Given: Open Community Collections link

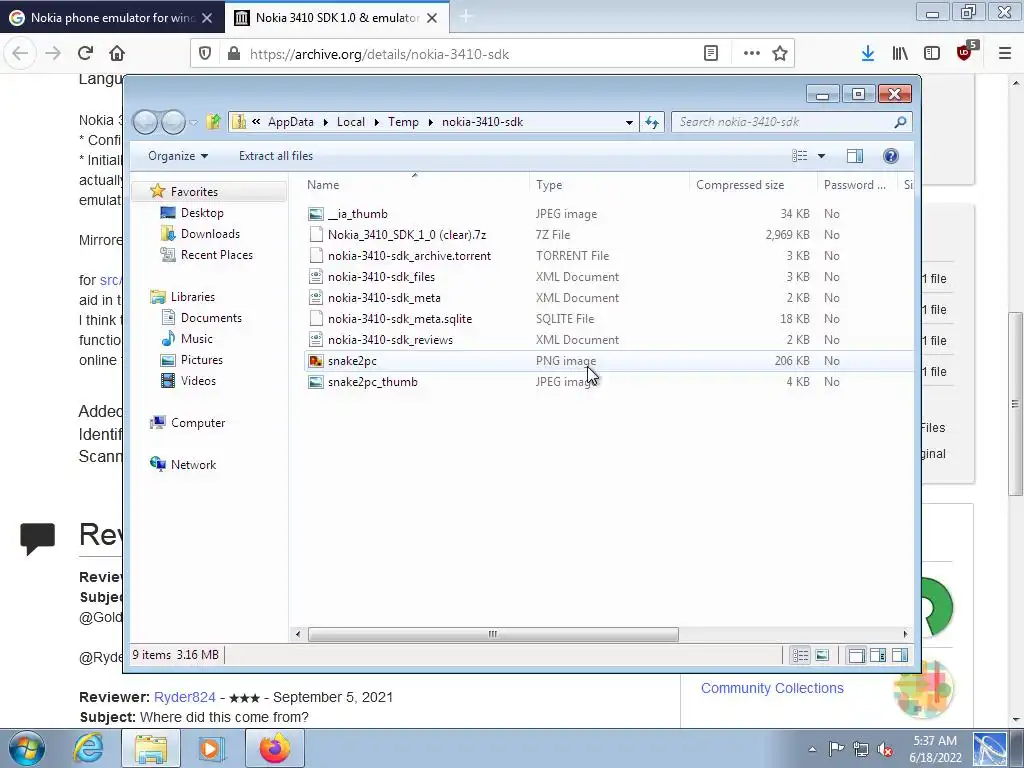Looking at the screenshot, I should click(x=772, y=688).
